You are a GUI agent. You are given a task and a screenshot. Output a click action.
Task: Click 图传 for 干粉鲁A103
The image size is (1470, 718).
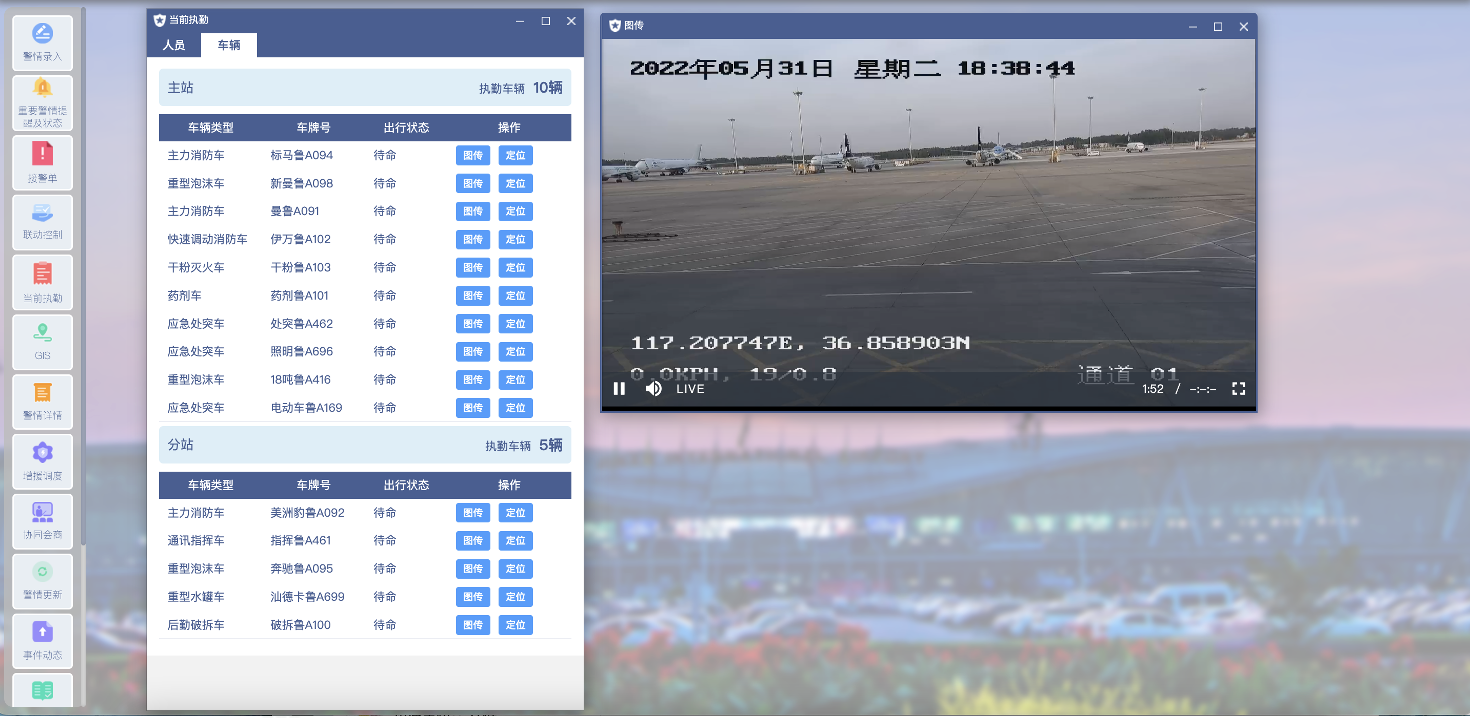473,267
